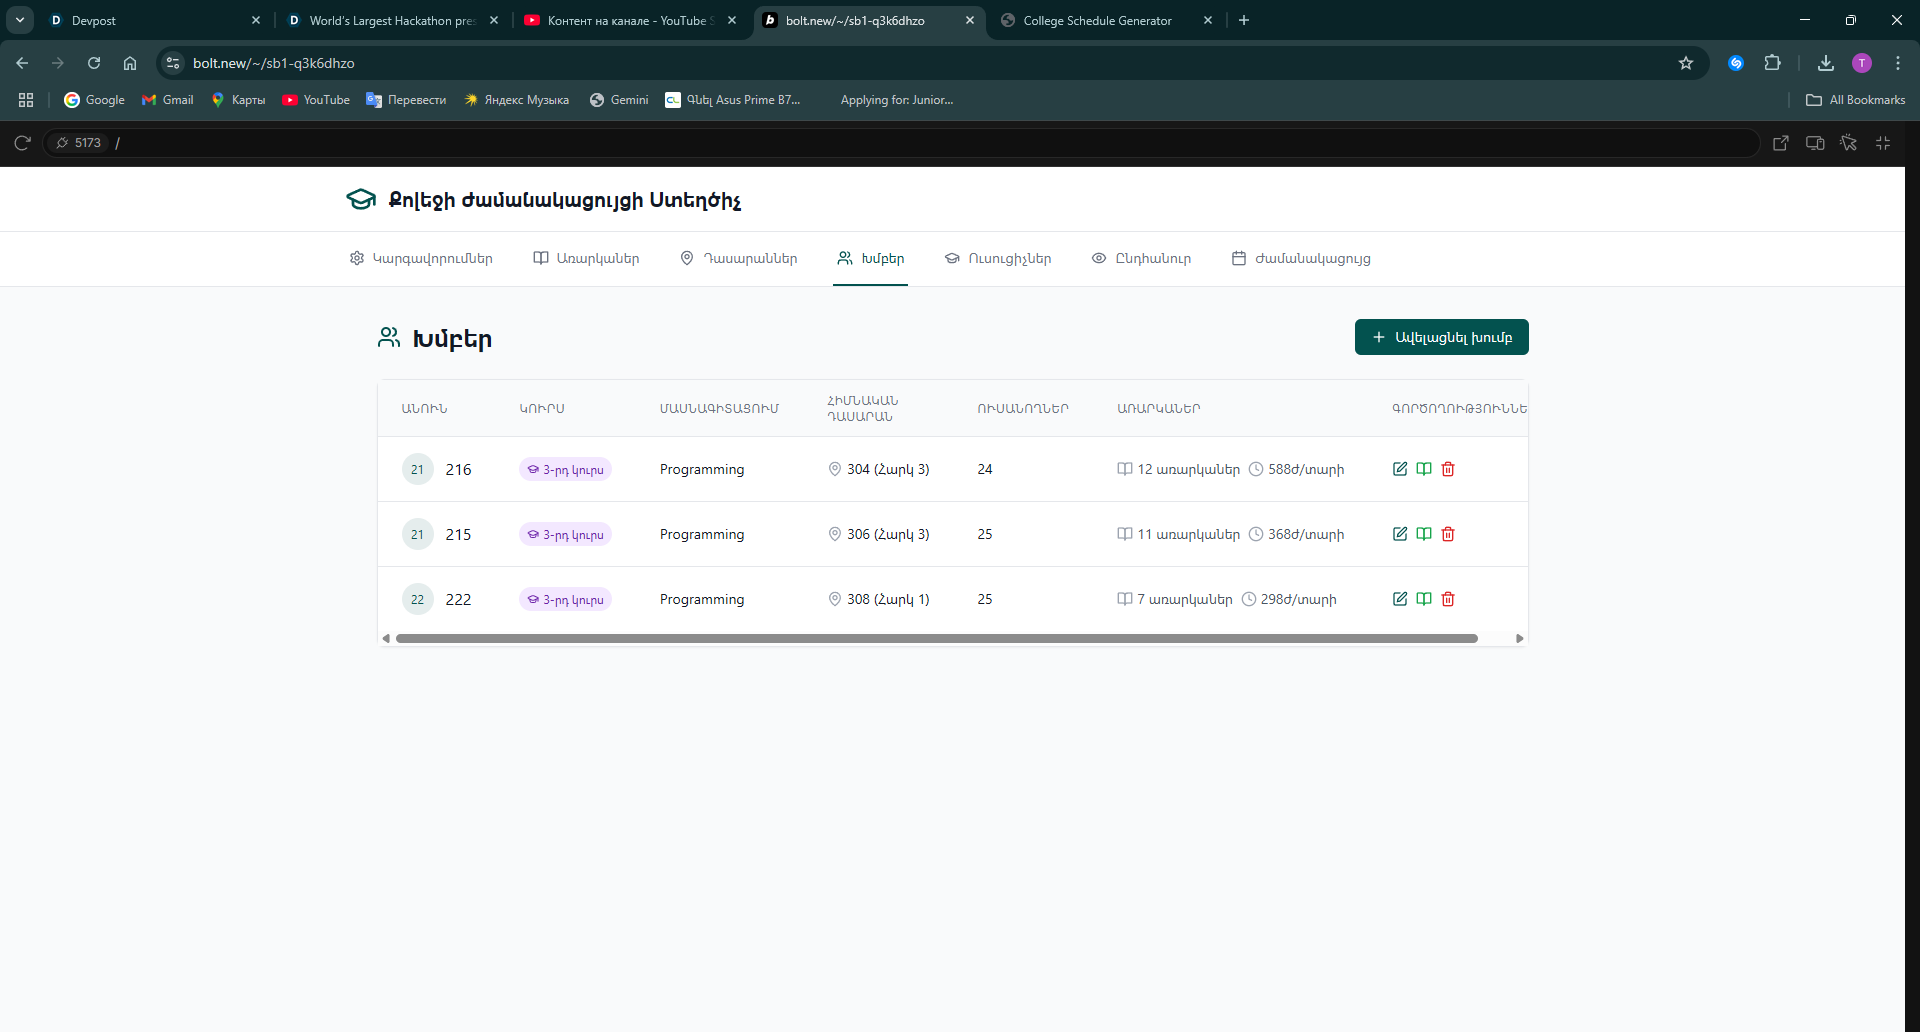This screenshot has width=1920, height=1032.
Task: Open subjects book icon for group 215
Action: pyautogui.click(x=1424, y=534)
